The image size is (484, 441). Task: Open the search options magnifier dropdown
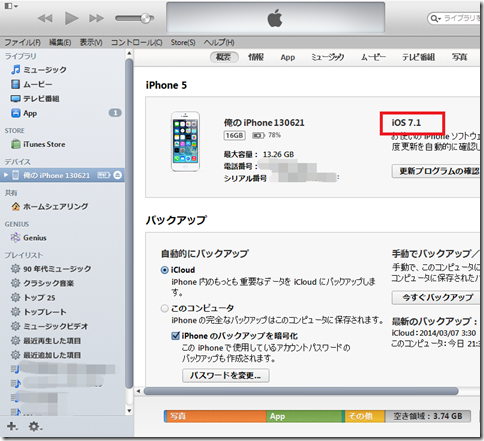tap(435, 18)
